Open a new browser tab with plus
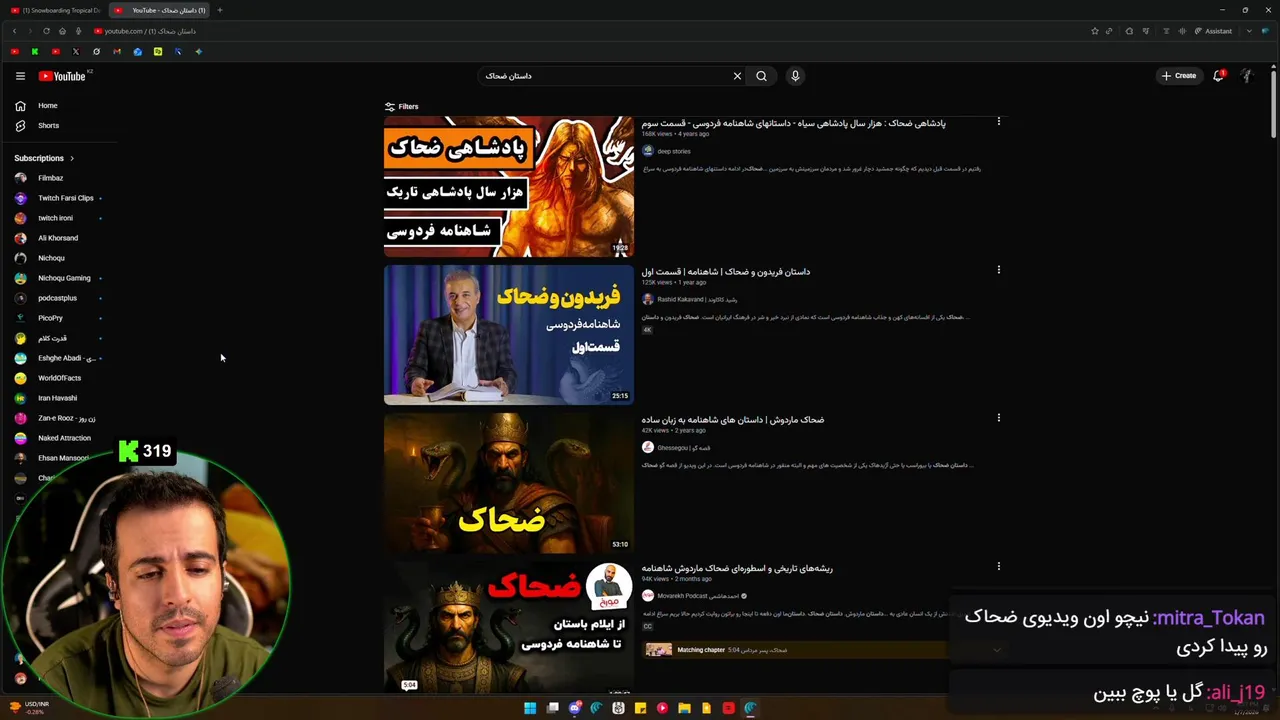 coord(220,10)
